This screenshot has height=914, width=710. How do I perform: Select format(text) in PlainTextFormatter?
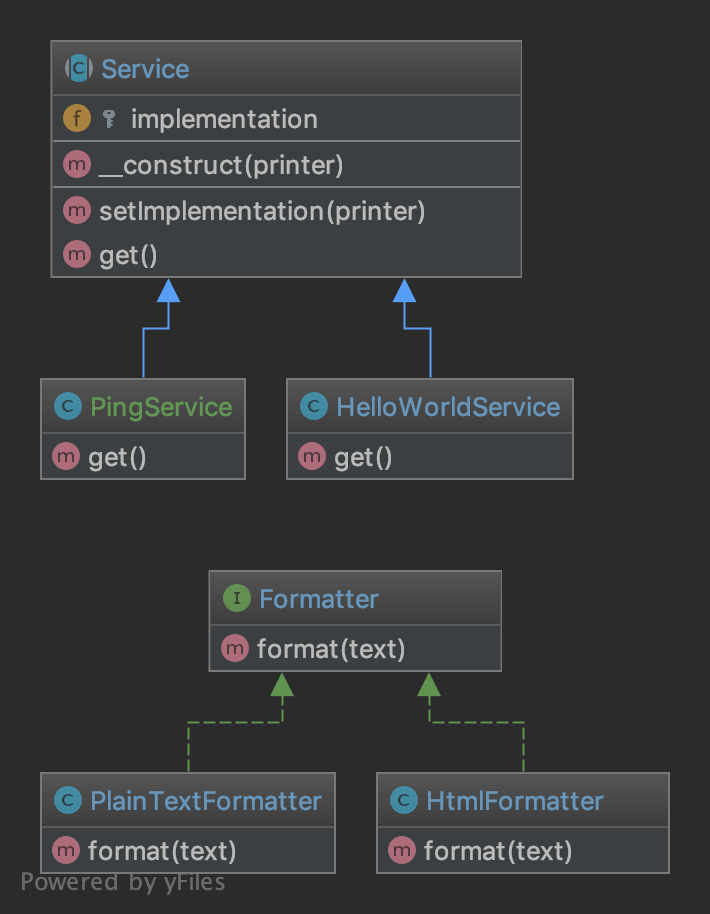(x=162, y=851)
